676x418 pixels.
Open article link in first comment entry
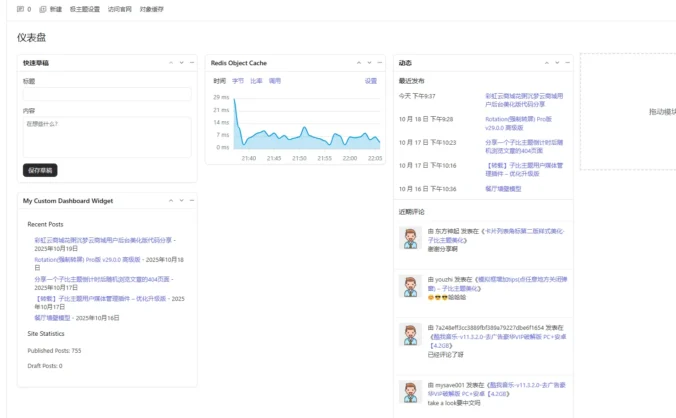coord(496,236)
